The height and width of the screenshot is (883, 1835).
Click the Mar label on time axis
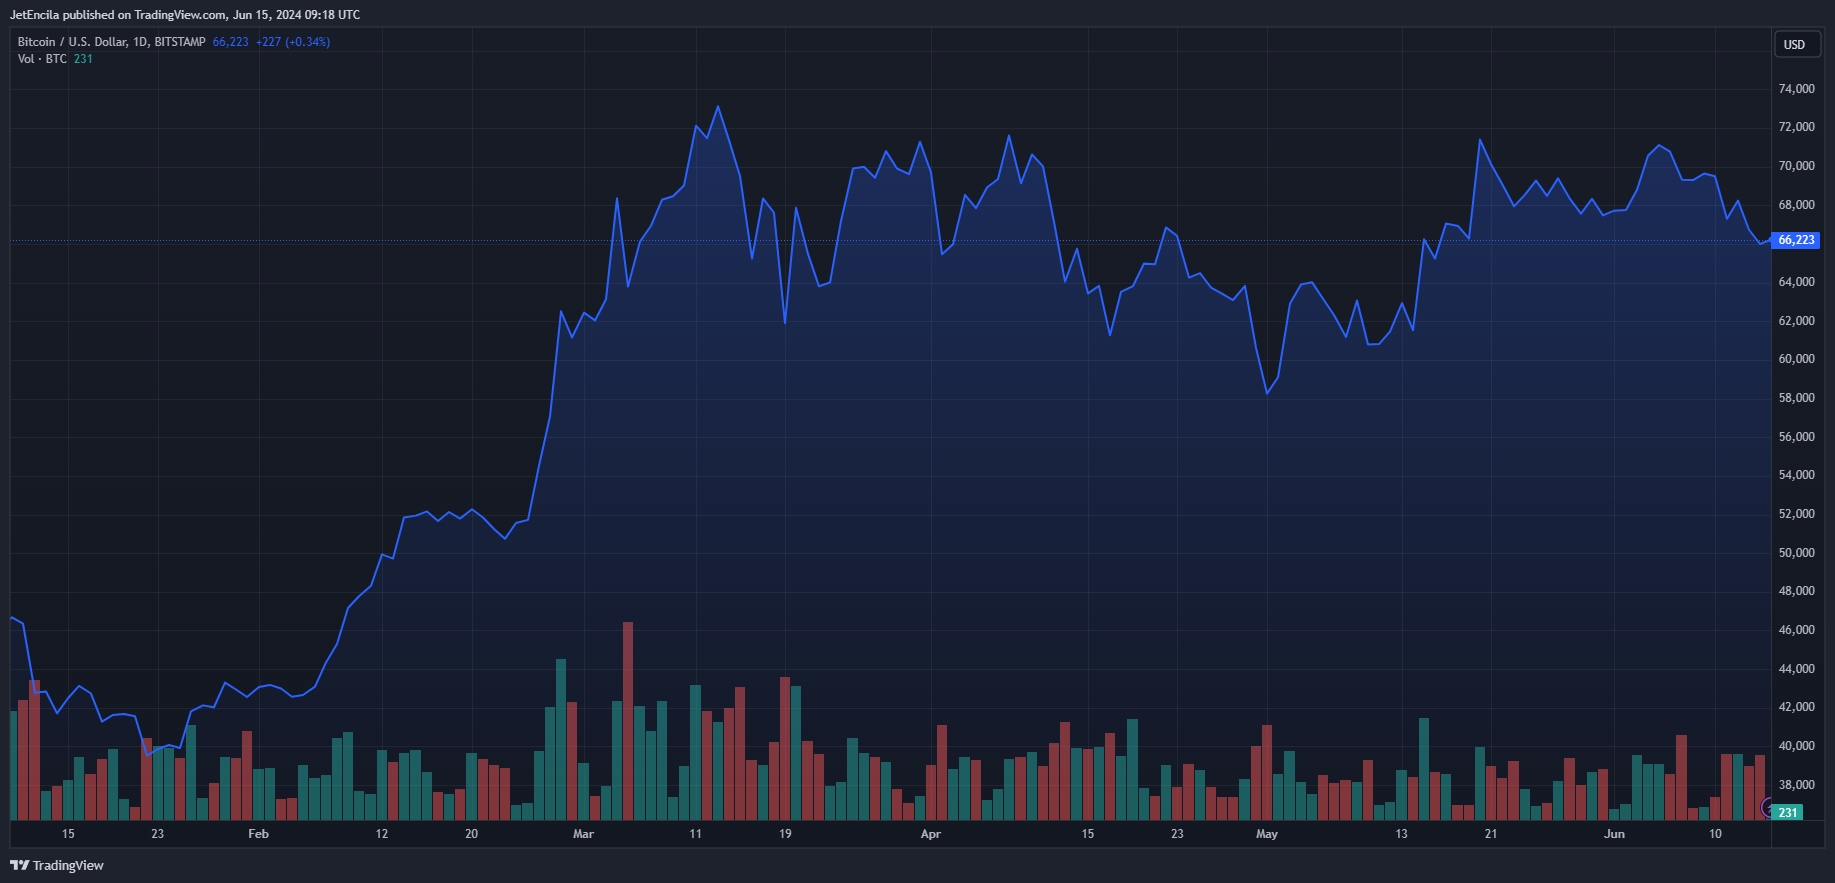(583, 834)
